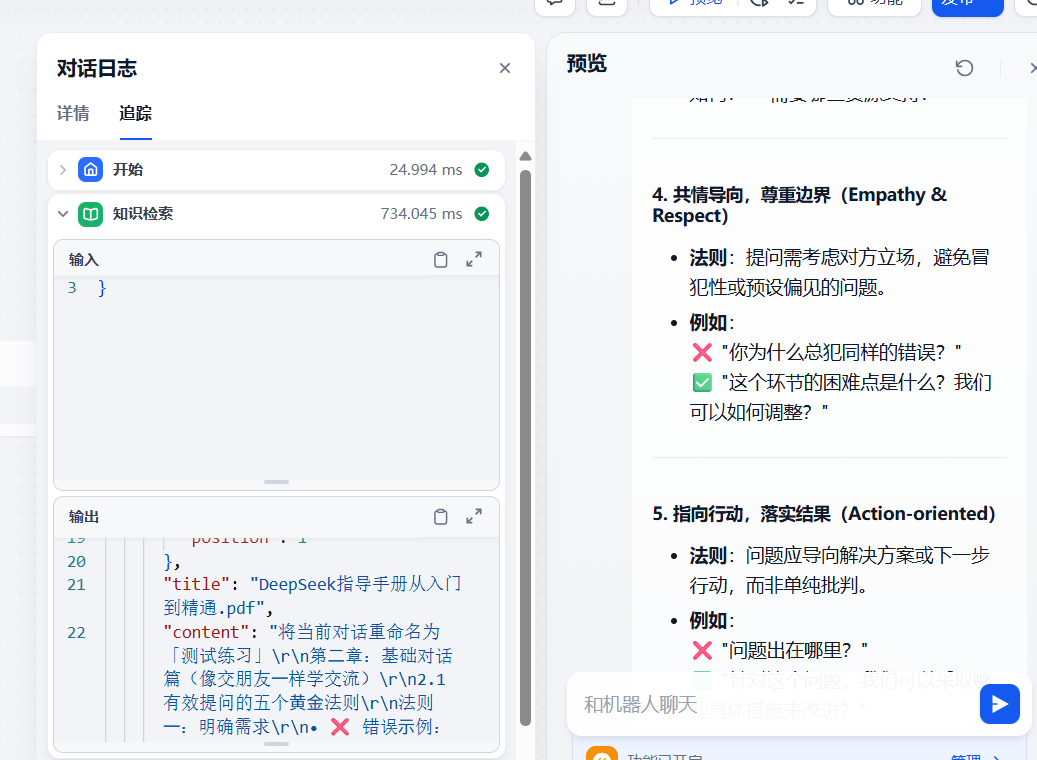Restart the preview conversation with refresh icon
Screen dimensions: 1037x760
tap(964, 67)
